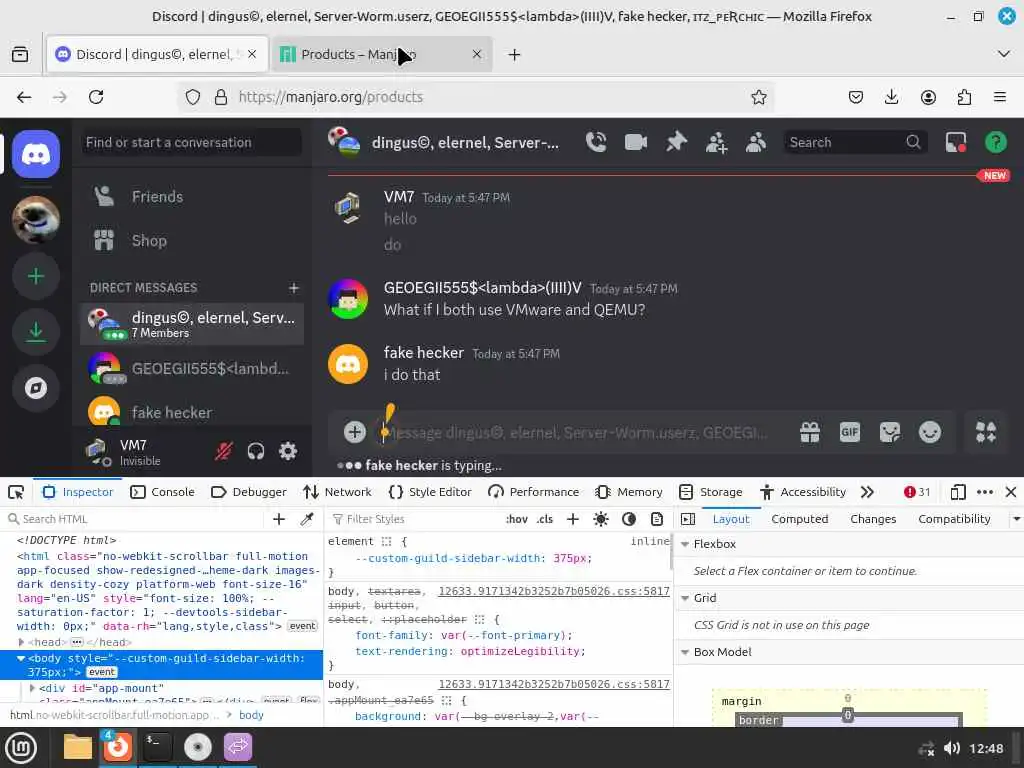Pick an element from the page tool
Screen dimensions: 1024x768
(x=16, y=492)
